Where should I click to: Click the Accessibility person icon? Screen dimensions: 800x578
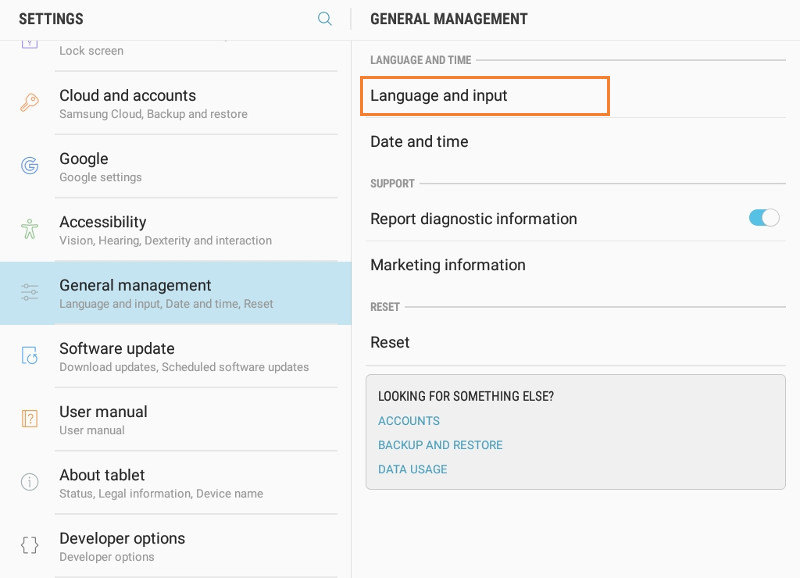(x=27, y=229)
